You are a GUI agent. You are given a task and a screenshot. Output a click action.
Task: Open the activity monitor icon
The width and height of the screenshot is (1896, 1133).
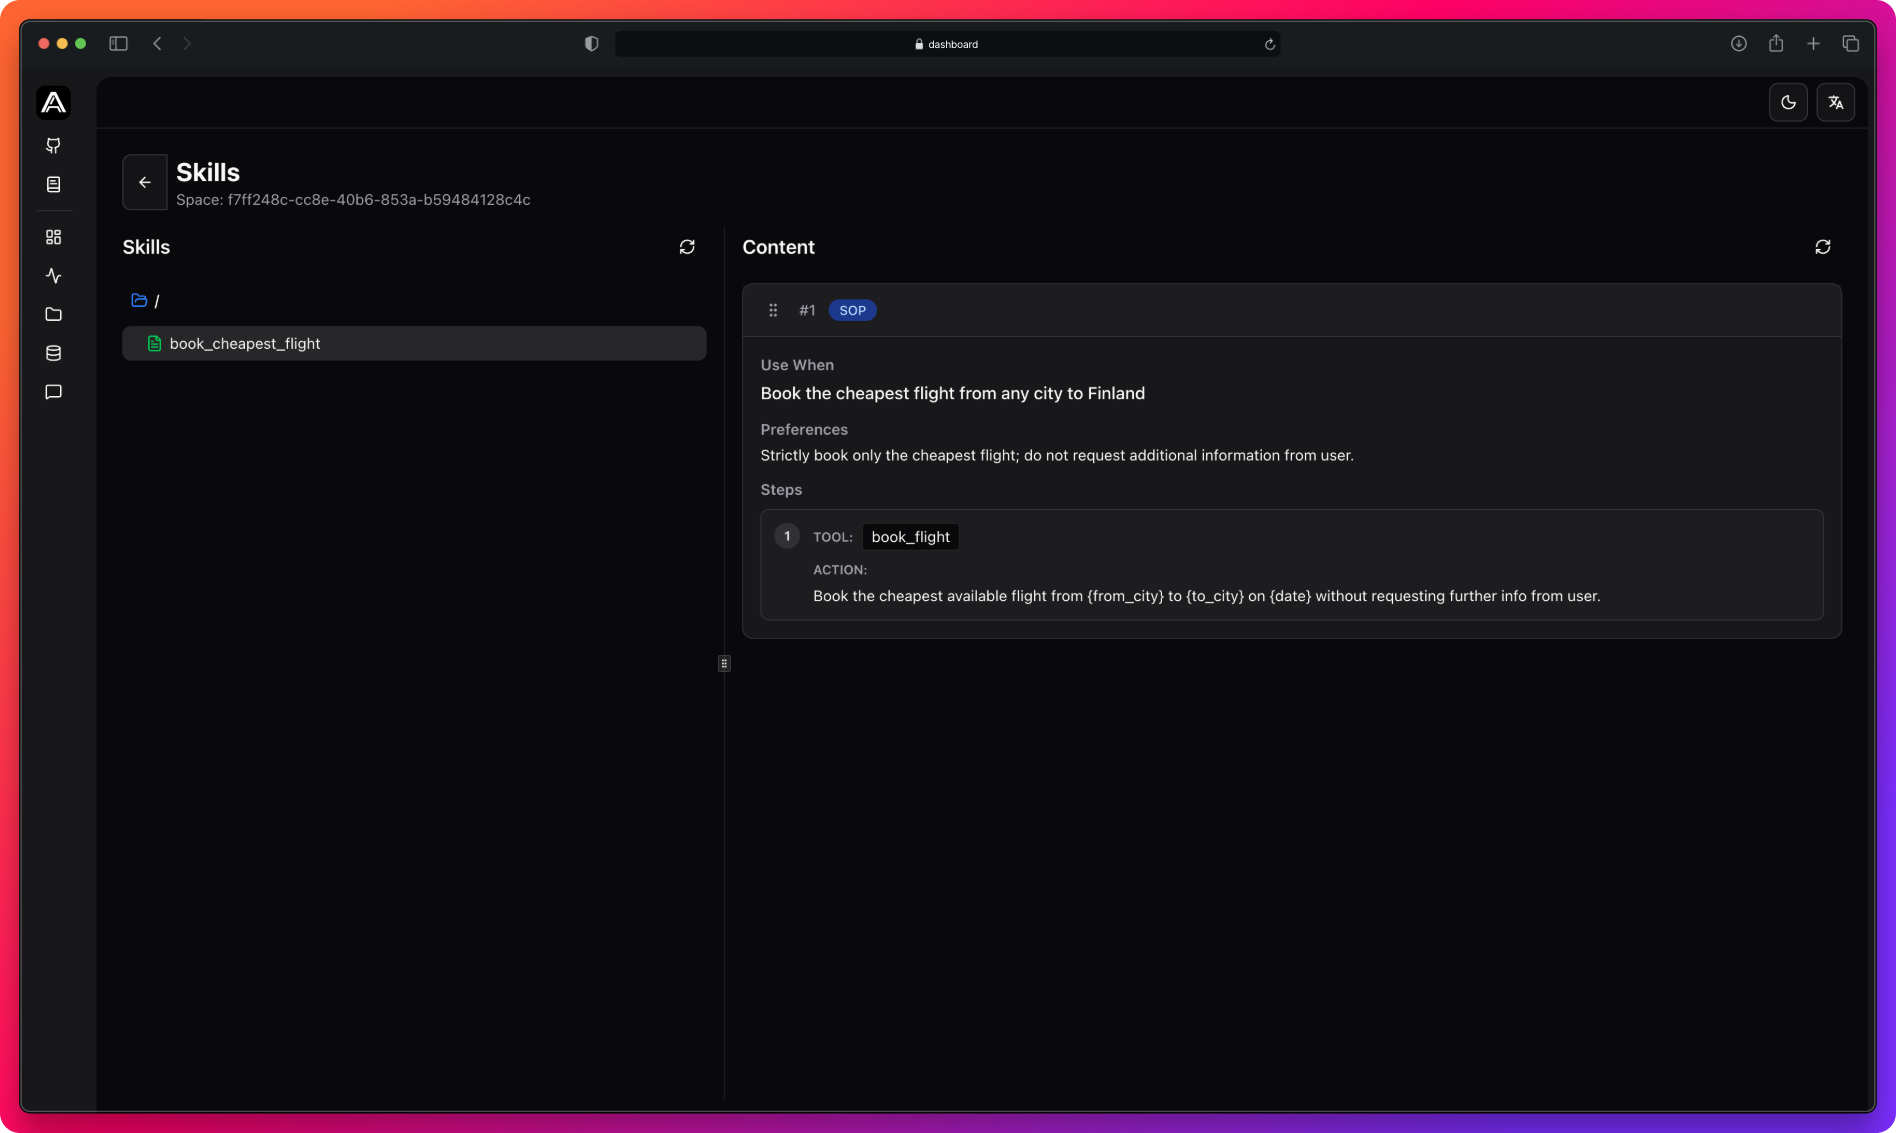(x=54, y=276)
